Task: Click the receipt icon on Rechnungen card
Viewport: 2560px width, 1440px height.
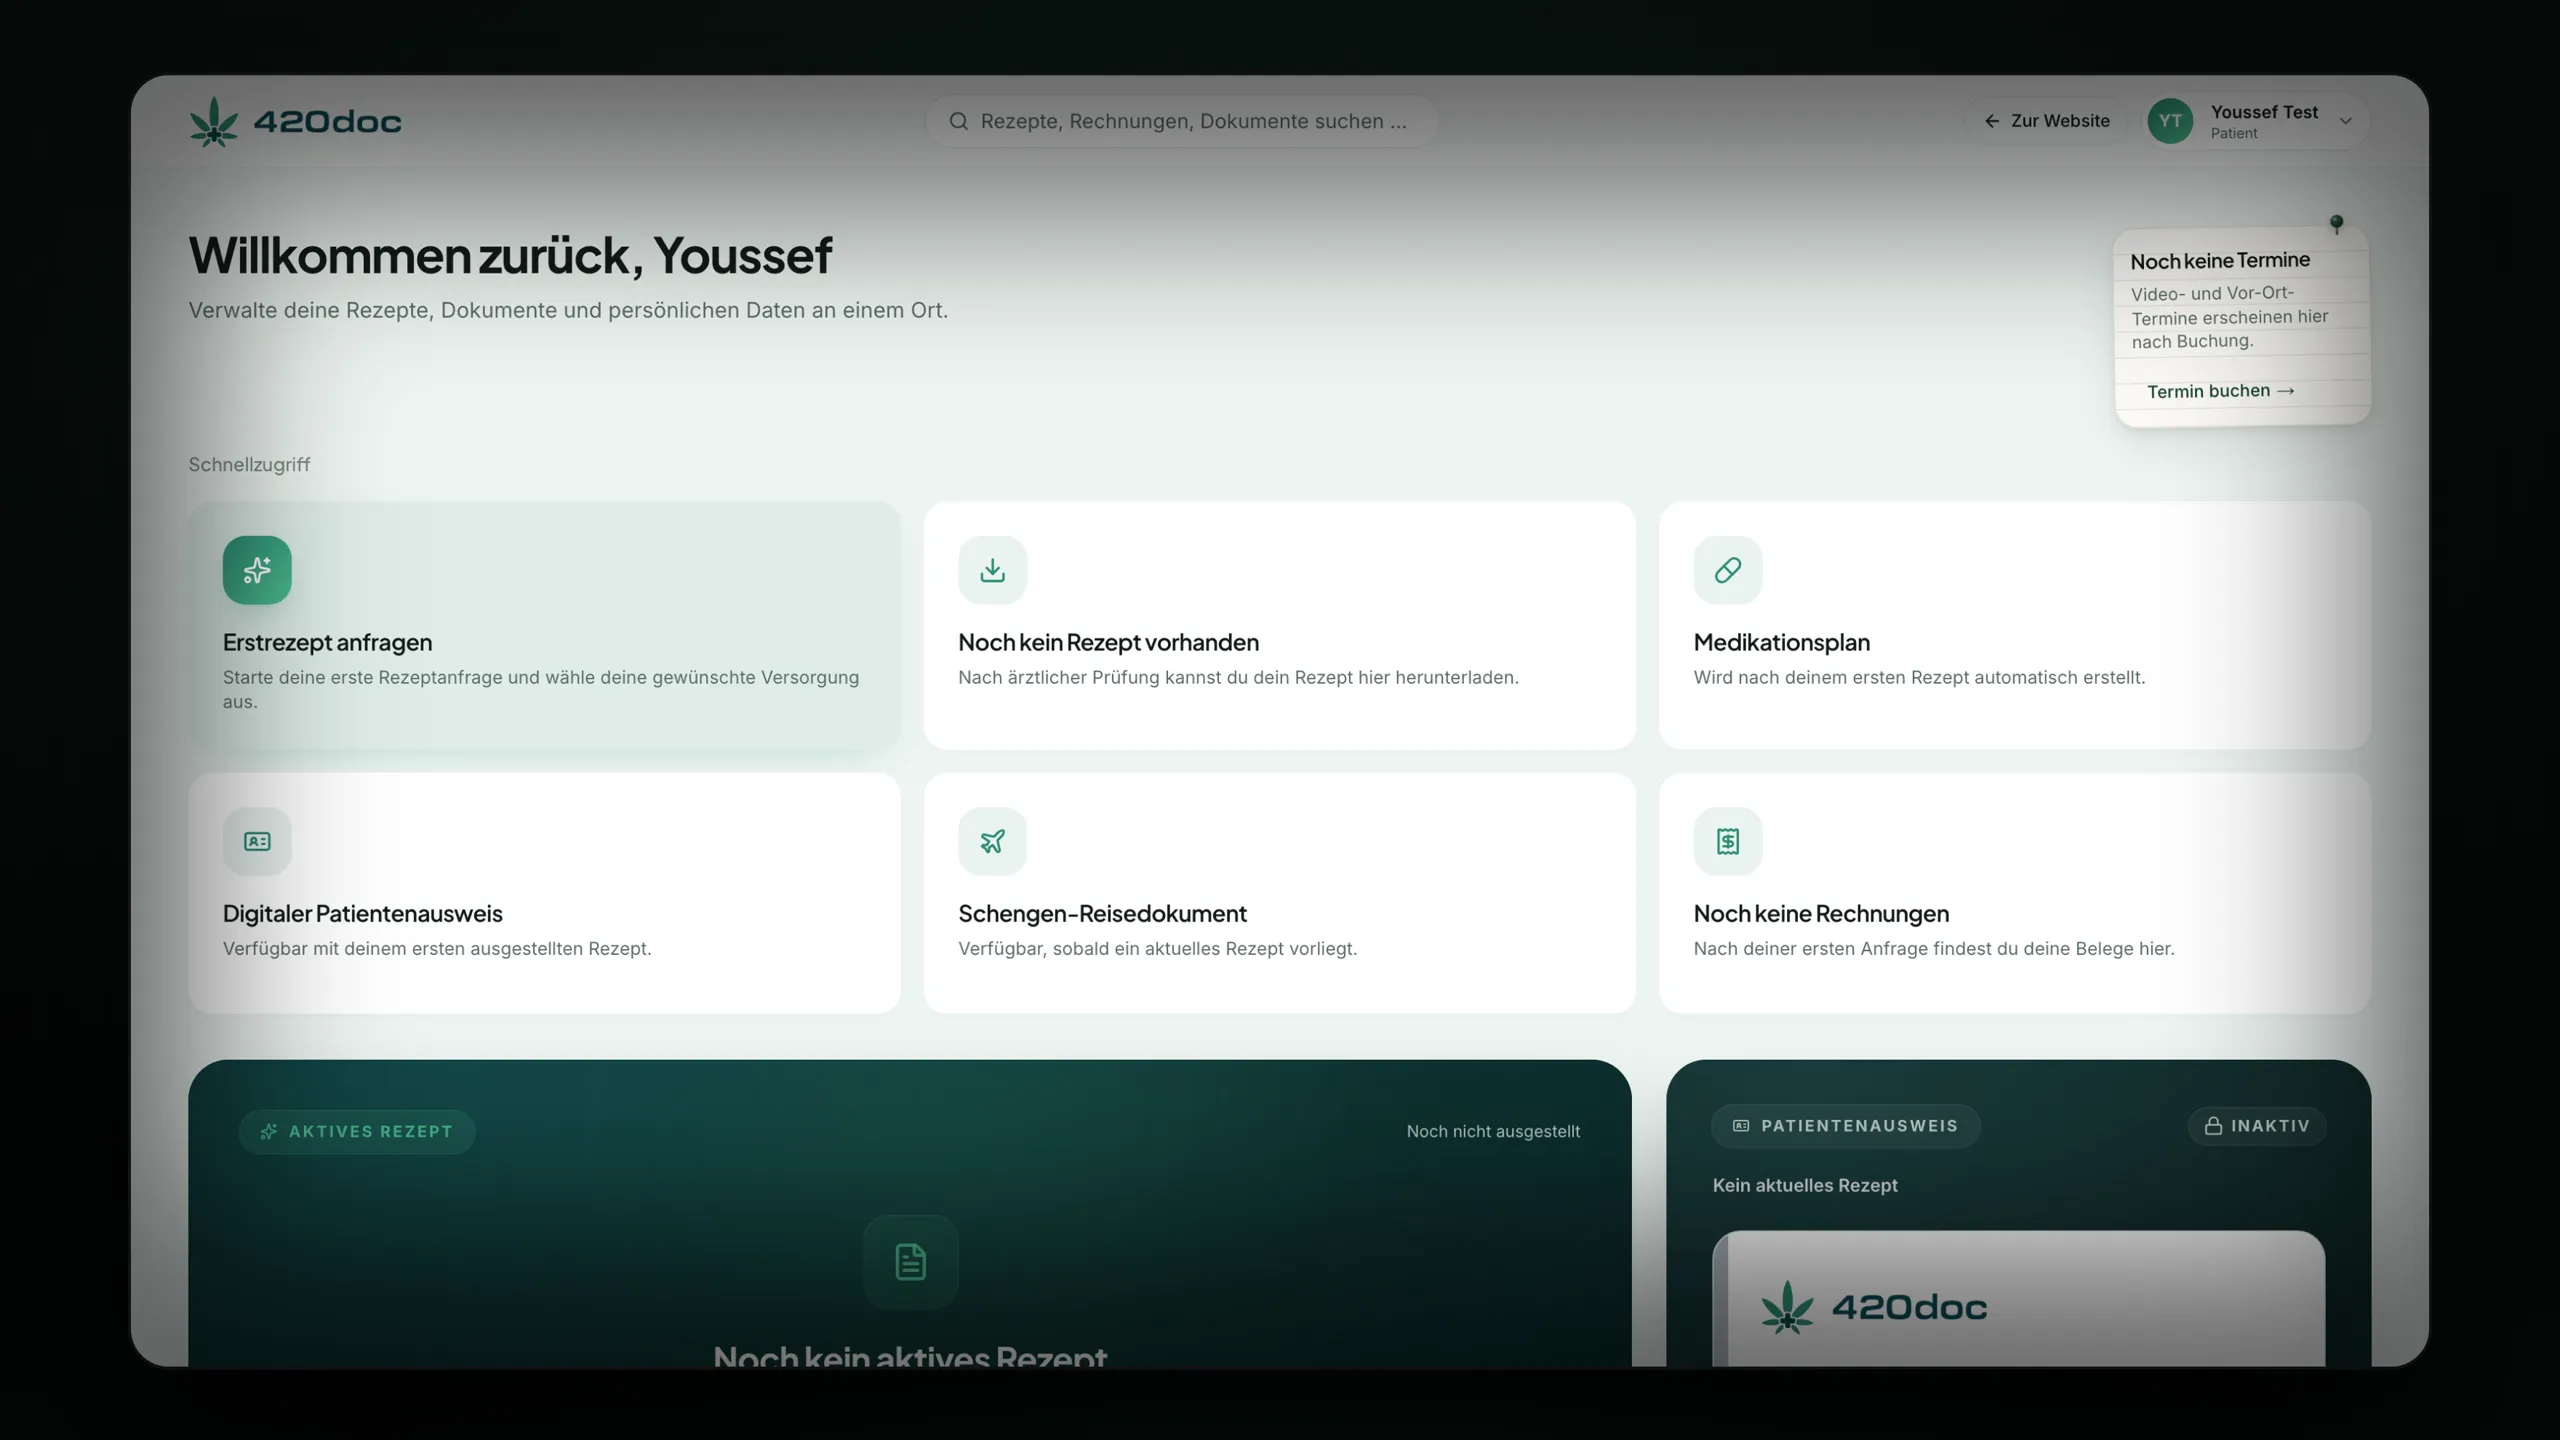Action: tap(1727, 841)
